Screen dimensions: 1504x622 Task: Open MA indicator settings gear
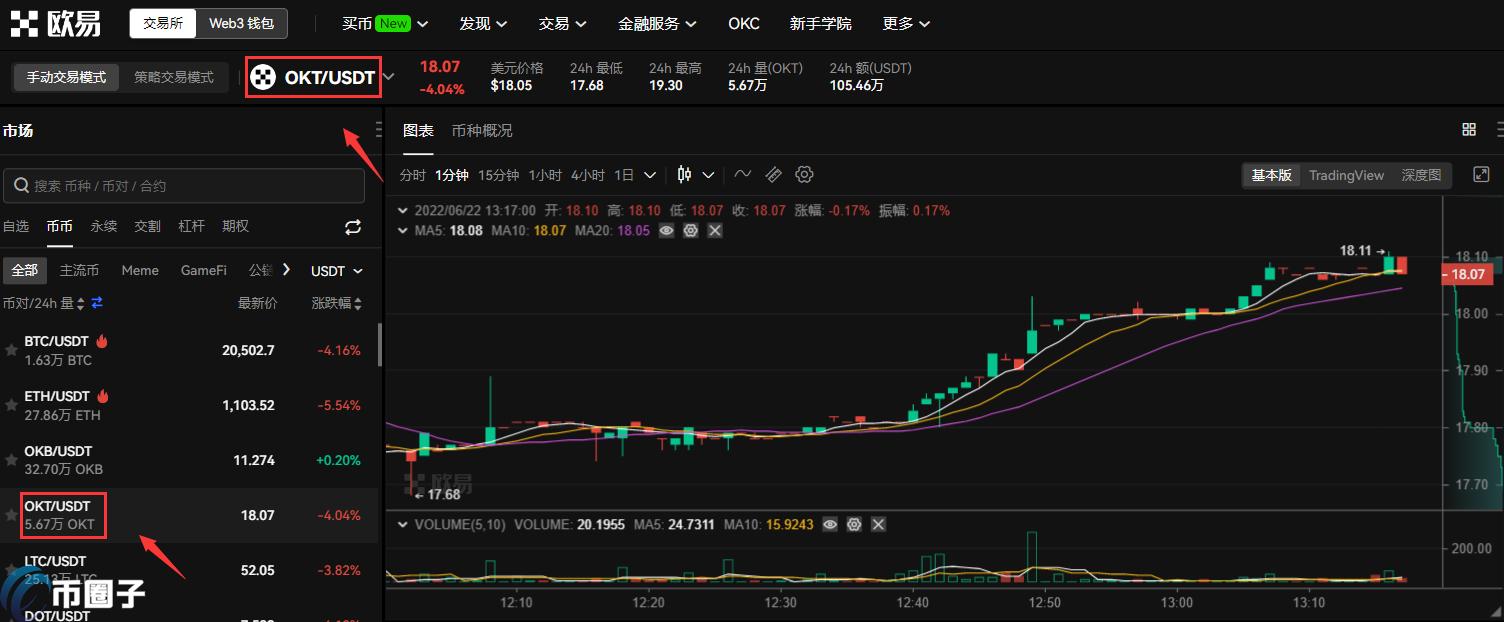click(690, 230)
